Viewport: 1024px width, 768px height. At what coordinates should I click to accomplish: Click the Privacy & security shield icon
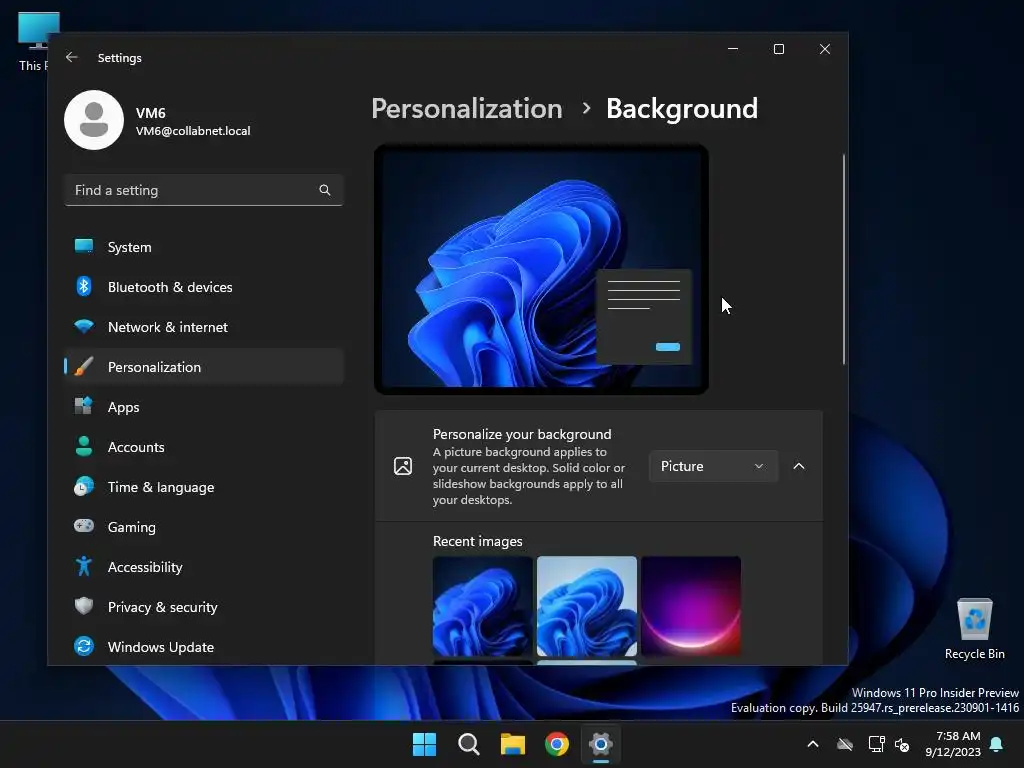[84, 607]
